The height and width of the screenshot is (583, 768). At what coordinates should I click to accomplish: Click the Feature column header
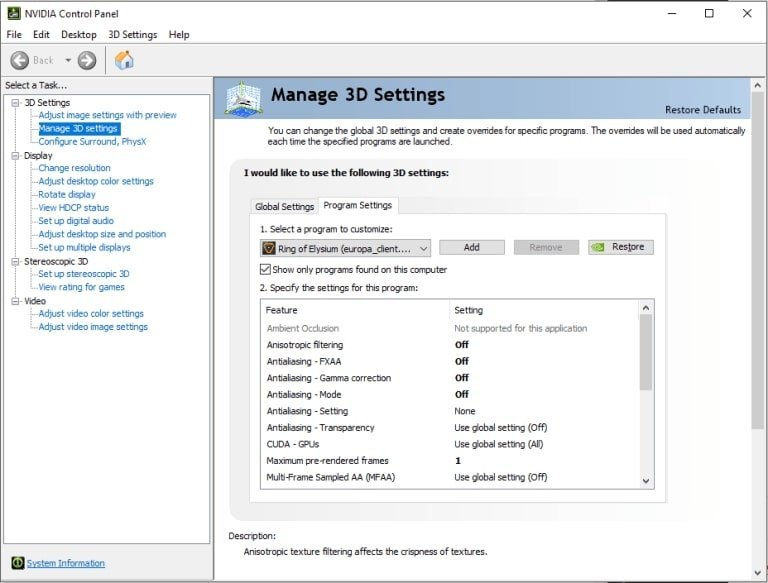(x=356, y=310)
